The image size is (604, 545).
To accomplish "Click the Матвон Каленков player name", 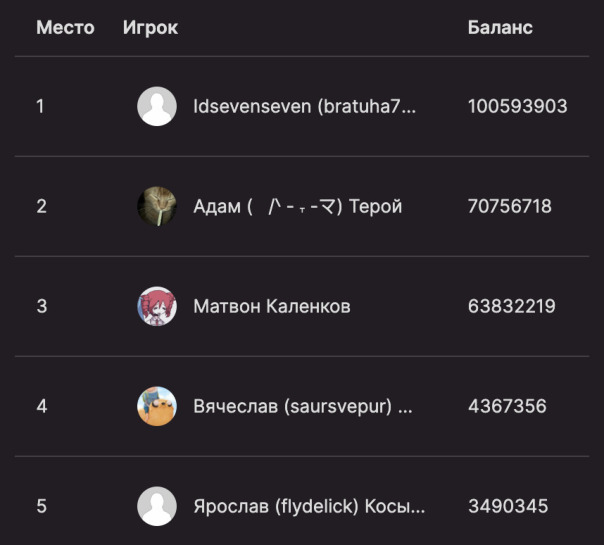I will 271,306.
